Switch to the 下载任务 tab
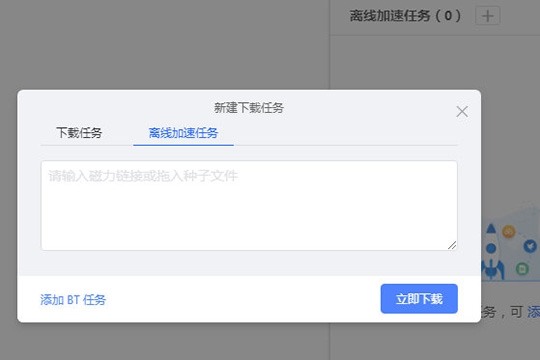The image size is (540, 360). click(79, 133)
